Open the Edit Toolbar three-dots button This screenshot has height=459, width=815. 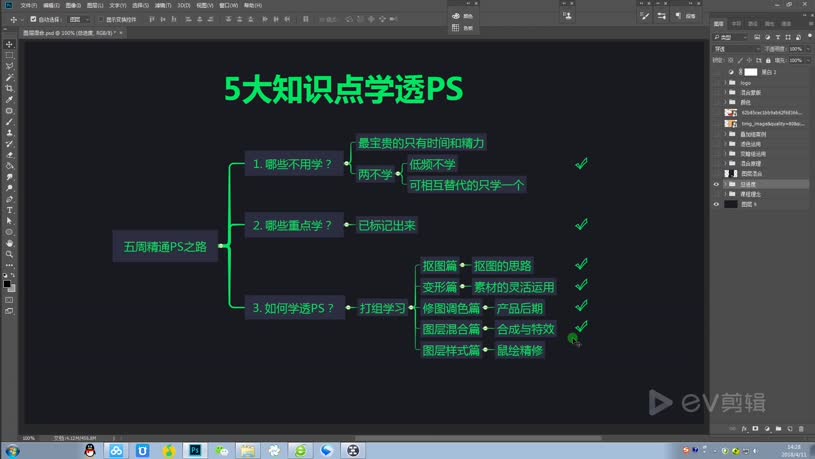(9, 265)
